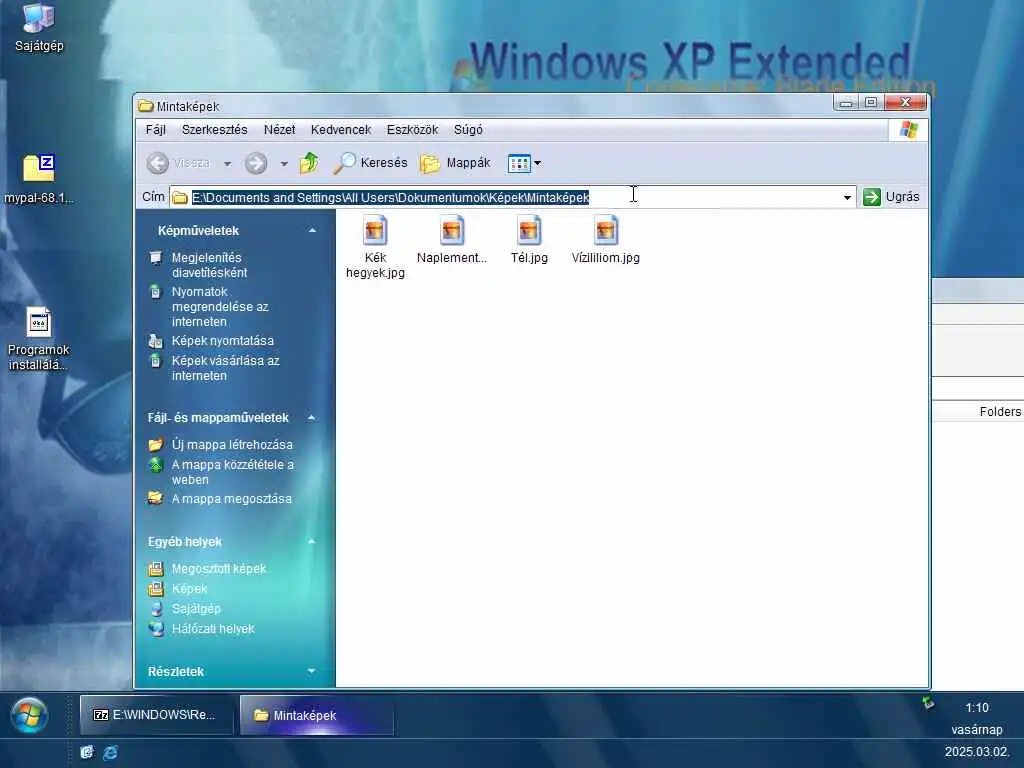Screen dimensions: 1024x768
Task: Click the Mintaképek window title bar
Action: click(x=483, y=106)
